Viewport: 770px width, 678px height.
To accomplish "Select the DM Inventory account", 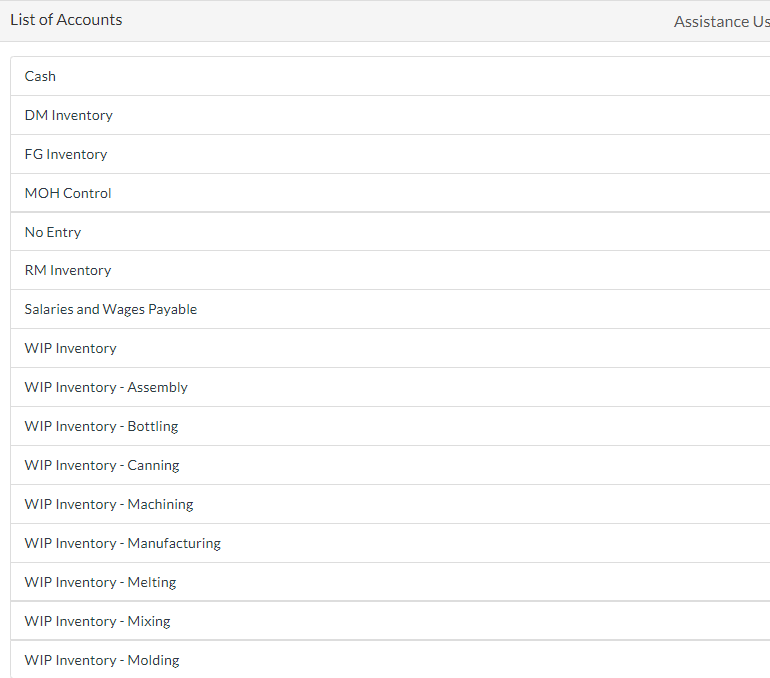I will 390,115.
